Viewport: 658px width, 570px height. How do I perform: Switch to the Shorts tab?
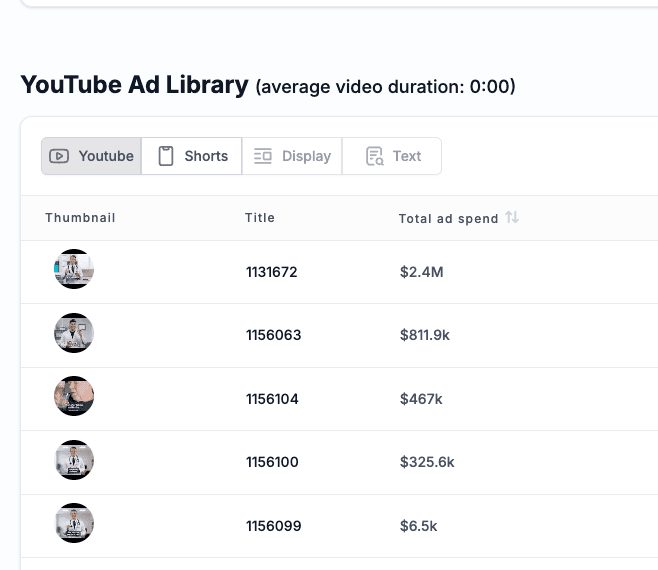(x=192, y=156)
